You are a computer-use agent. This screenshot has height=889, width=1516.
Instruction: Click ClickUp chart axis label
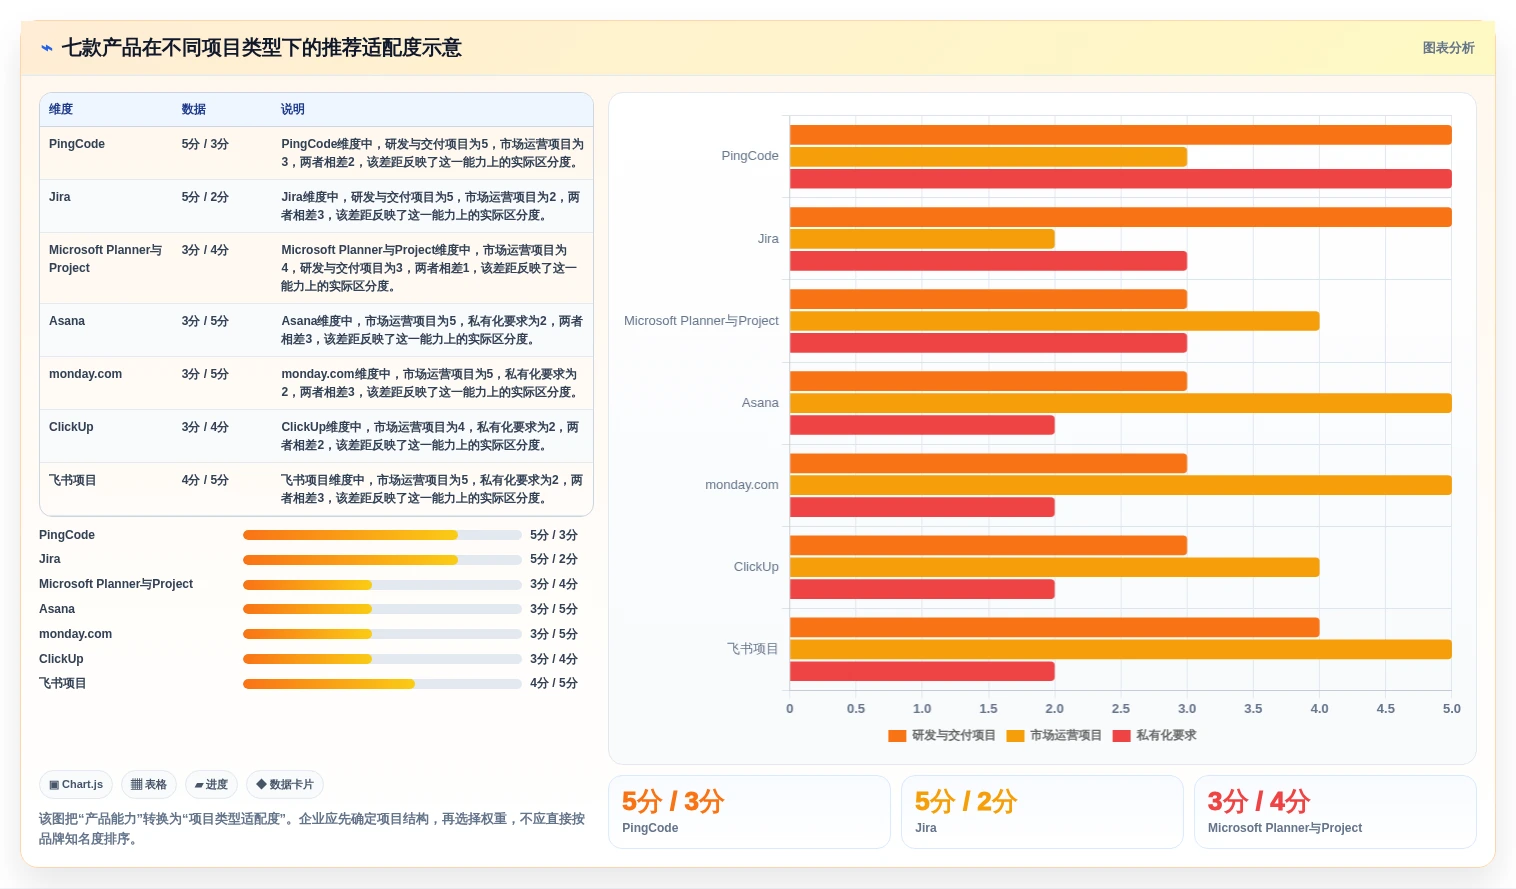[x=756, y=567]
